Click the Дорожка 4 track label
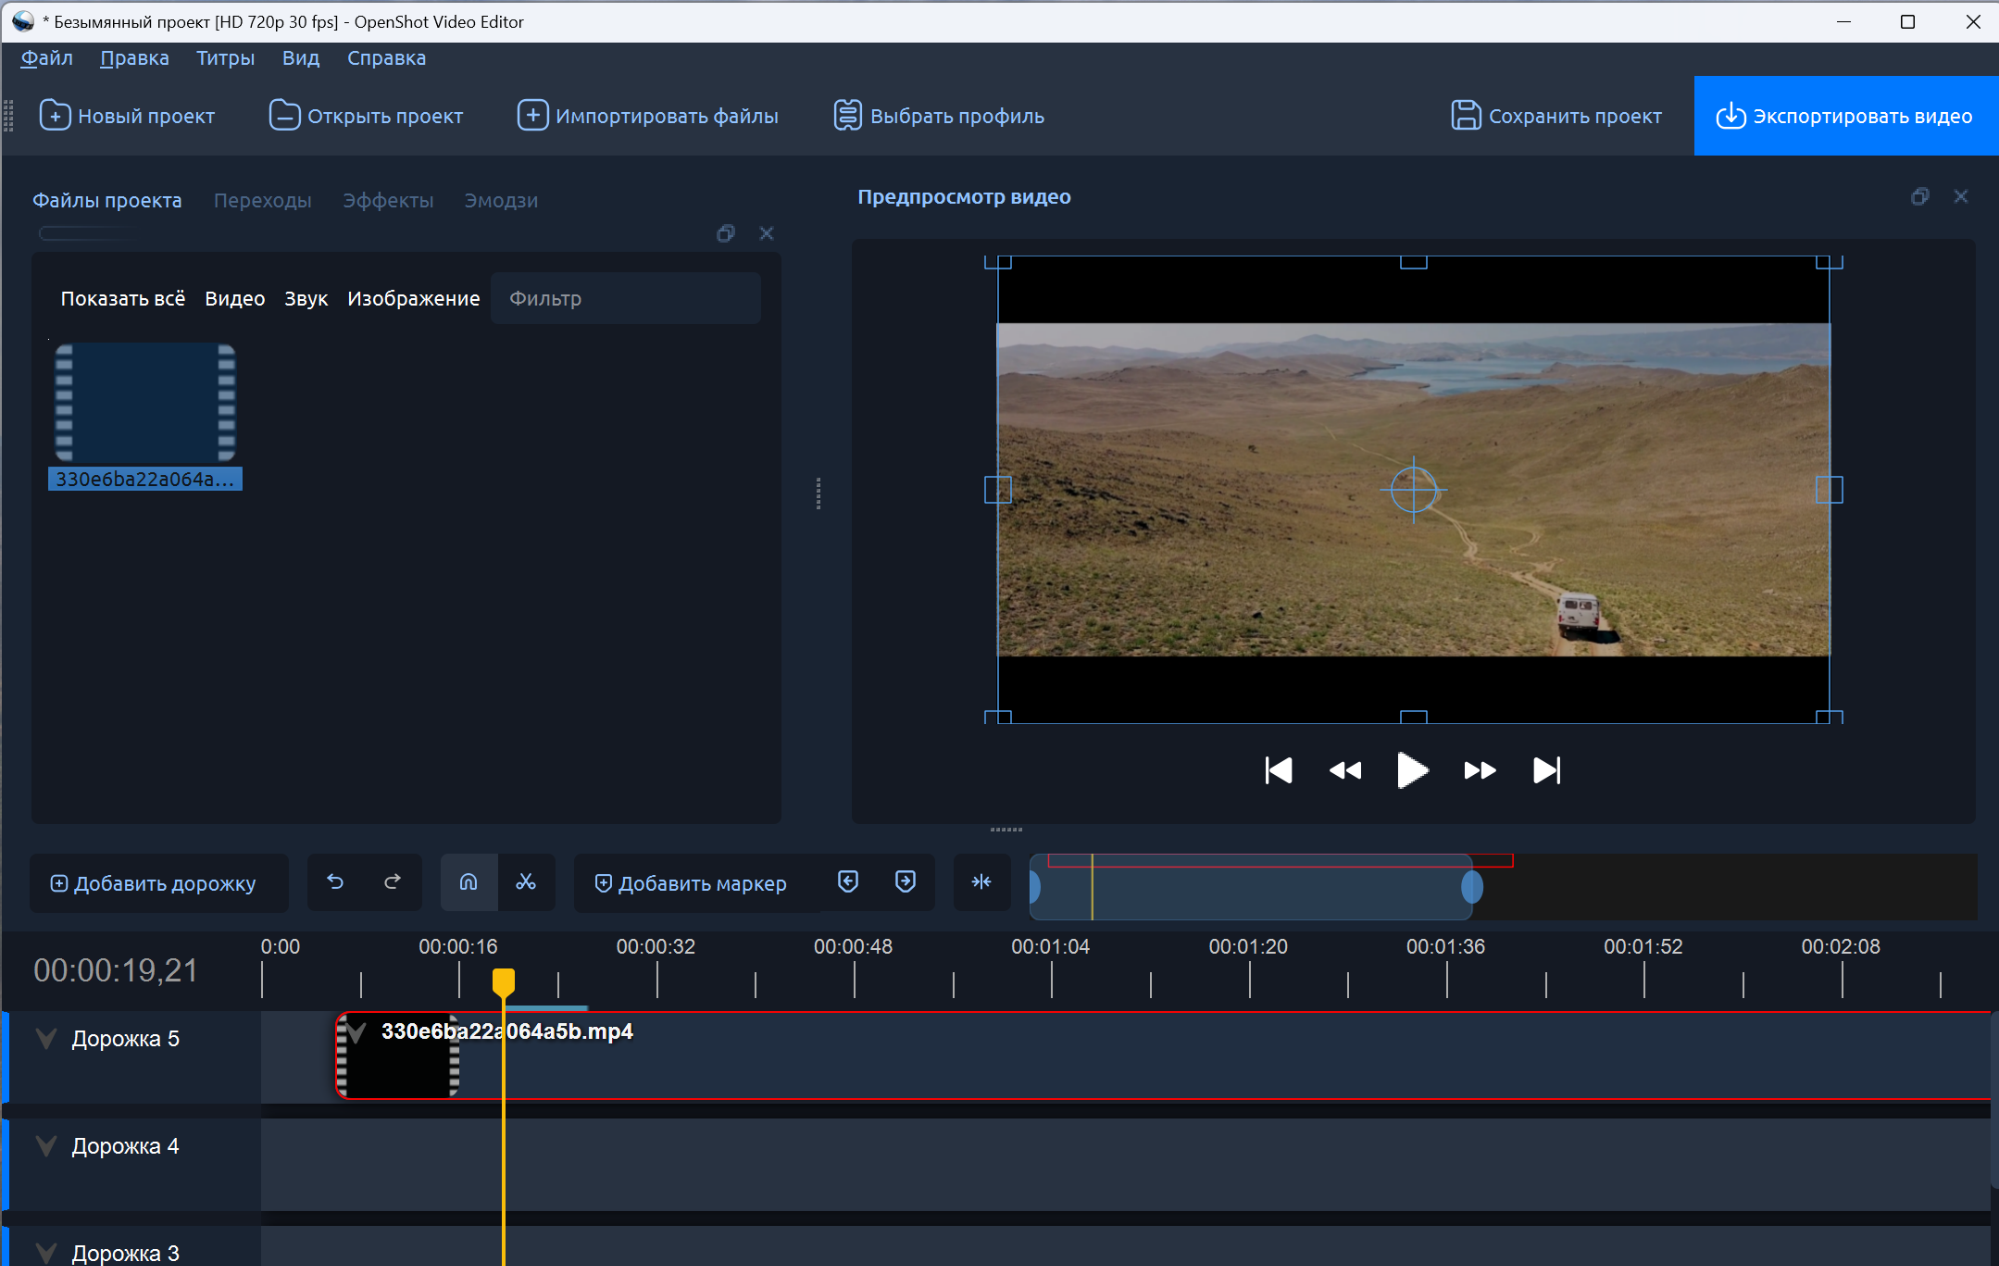 pyautogui.click(x=125, y=1146)
